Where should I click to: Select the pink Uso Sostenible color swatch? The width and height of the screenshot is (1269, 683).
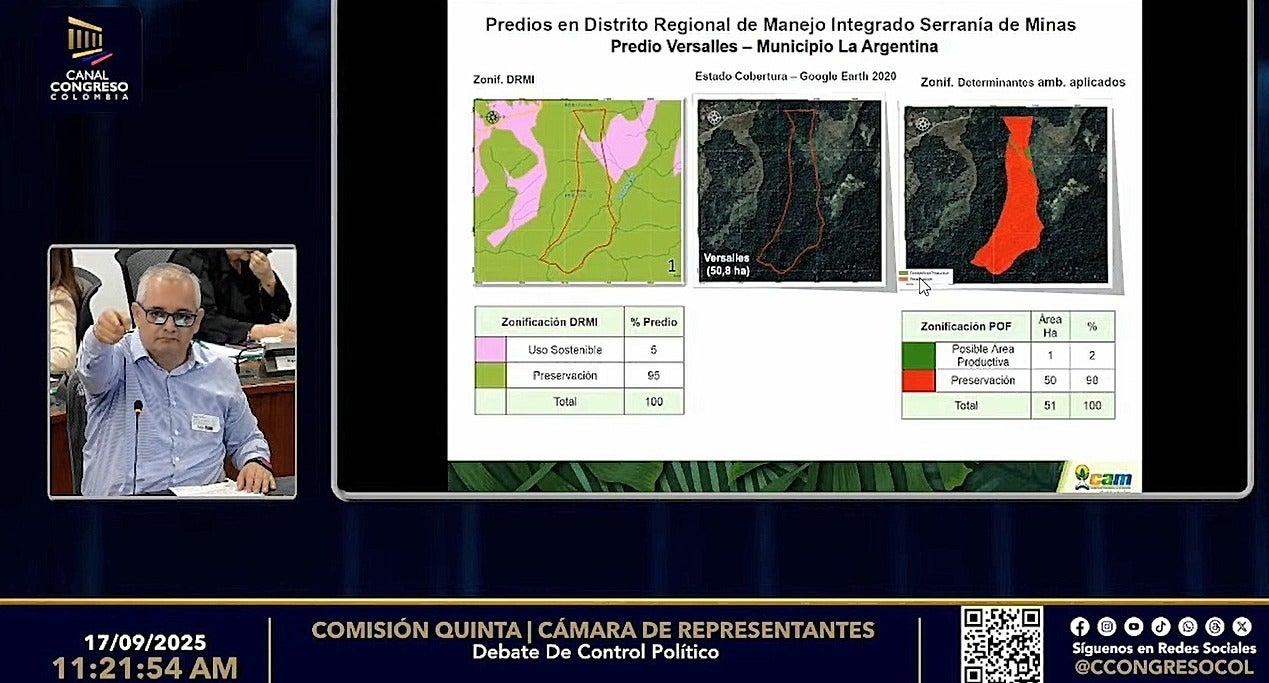(489, 350)
